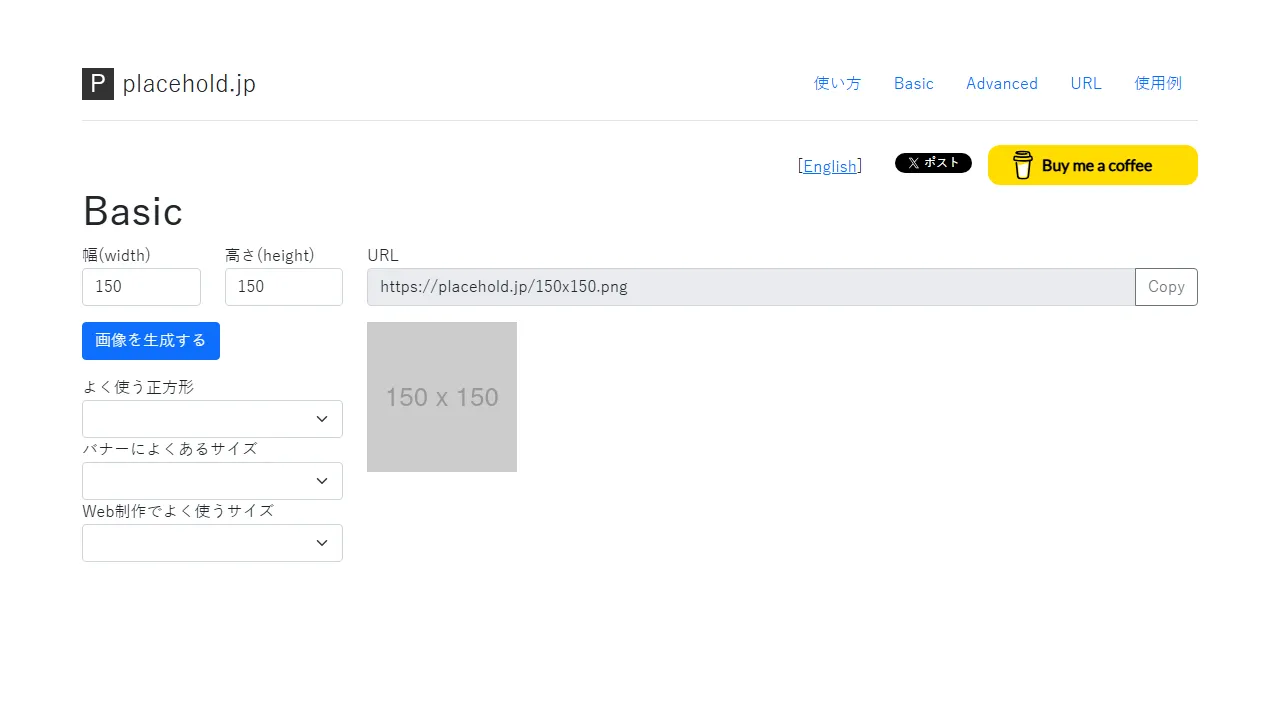Share via the X ポスト button
The image size is (1280, 720).
click(933, 162)
